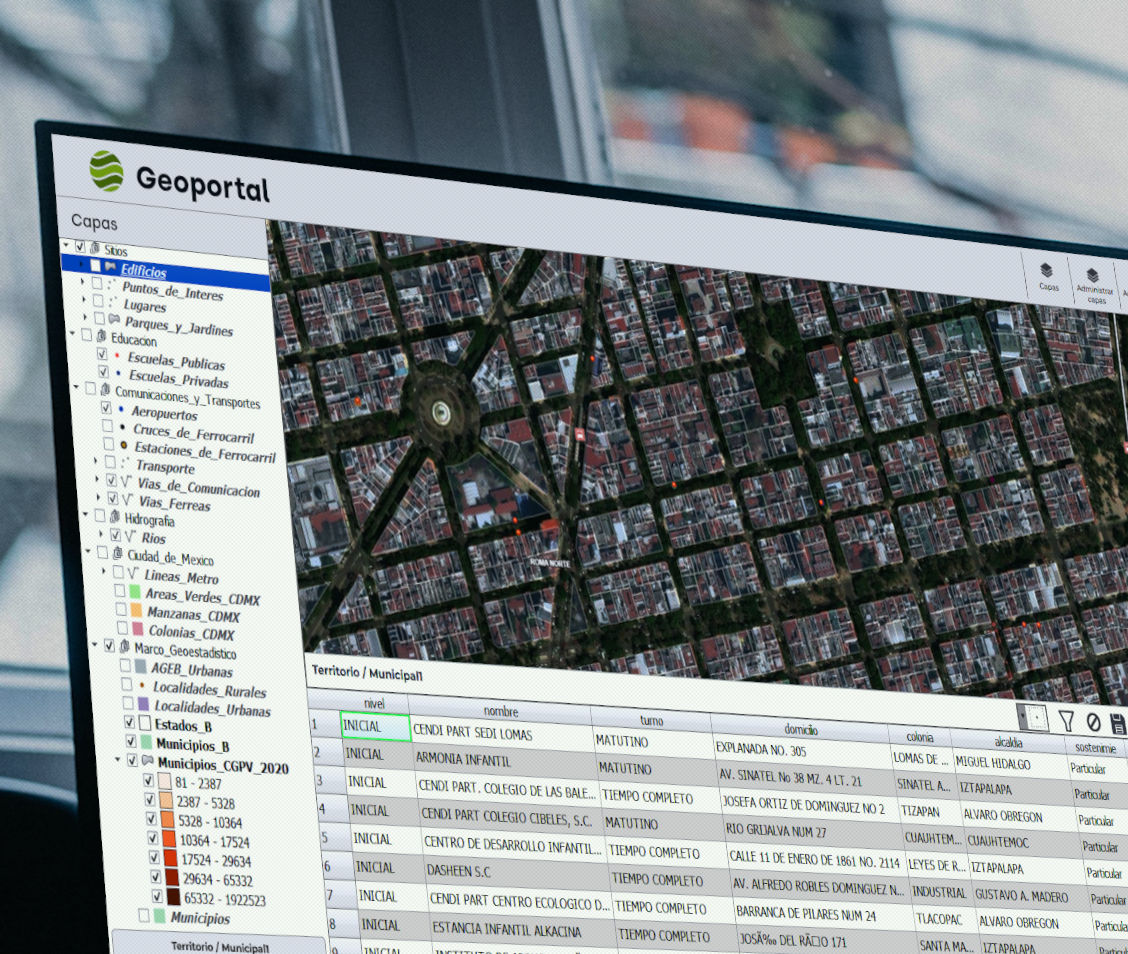Uncheck the Escuelas_Publicas layer checkbox

click(x=102, y=354)
